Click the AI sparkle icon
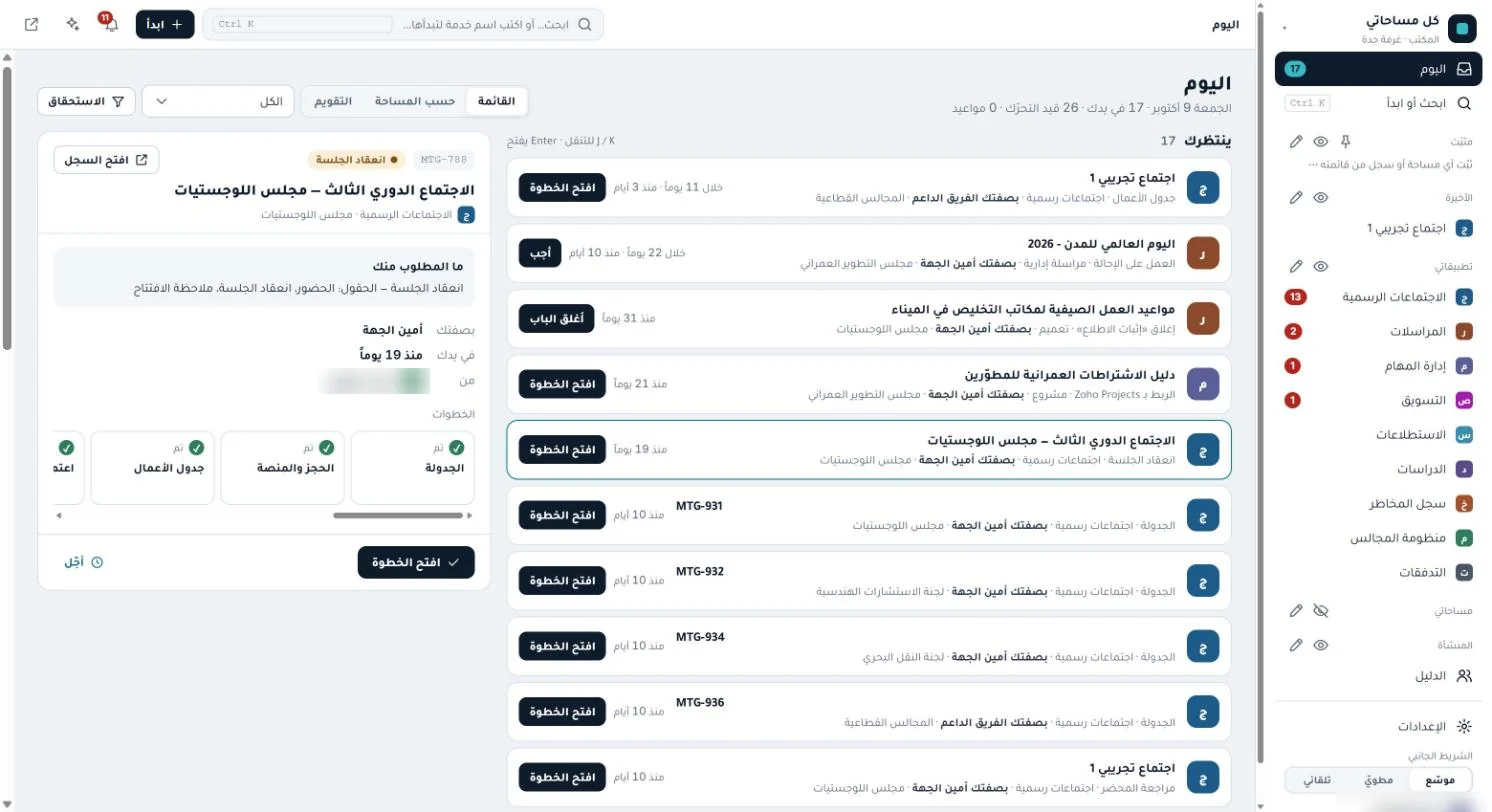1492x812 pixels. coord(72,24)
